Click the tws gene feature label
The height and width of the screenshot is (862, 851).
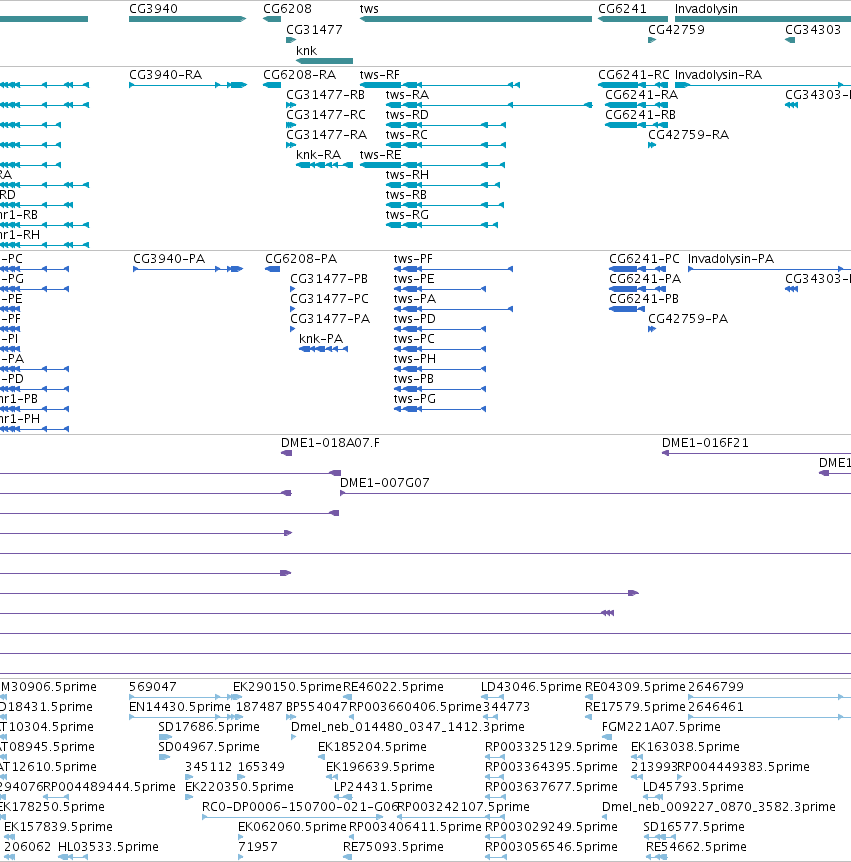click(x=369, y=9)
